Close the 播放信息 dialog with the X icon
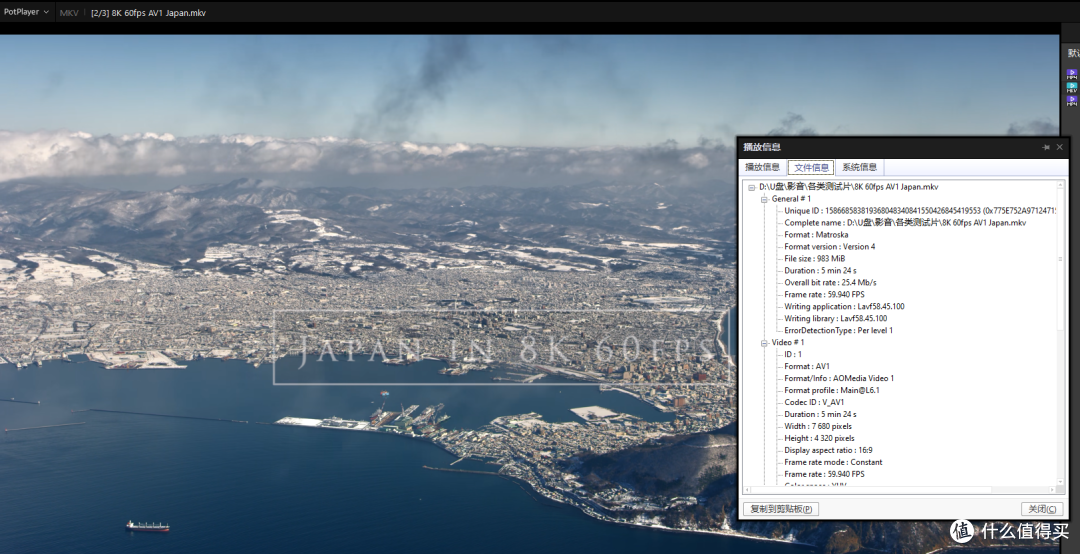This screenshot has width=1080, height=554. point(1059,147)
